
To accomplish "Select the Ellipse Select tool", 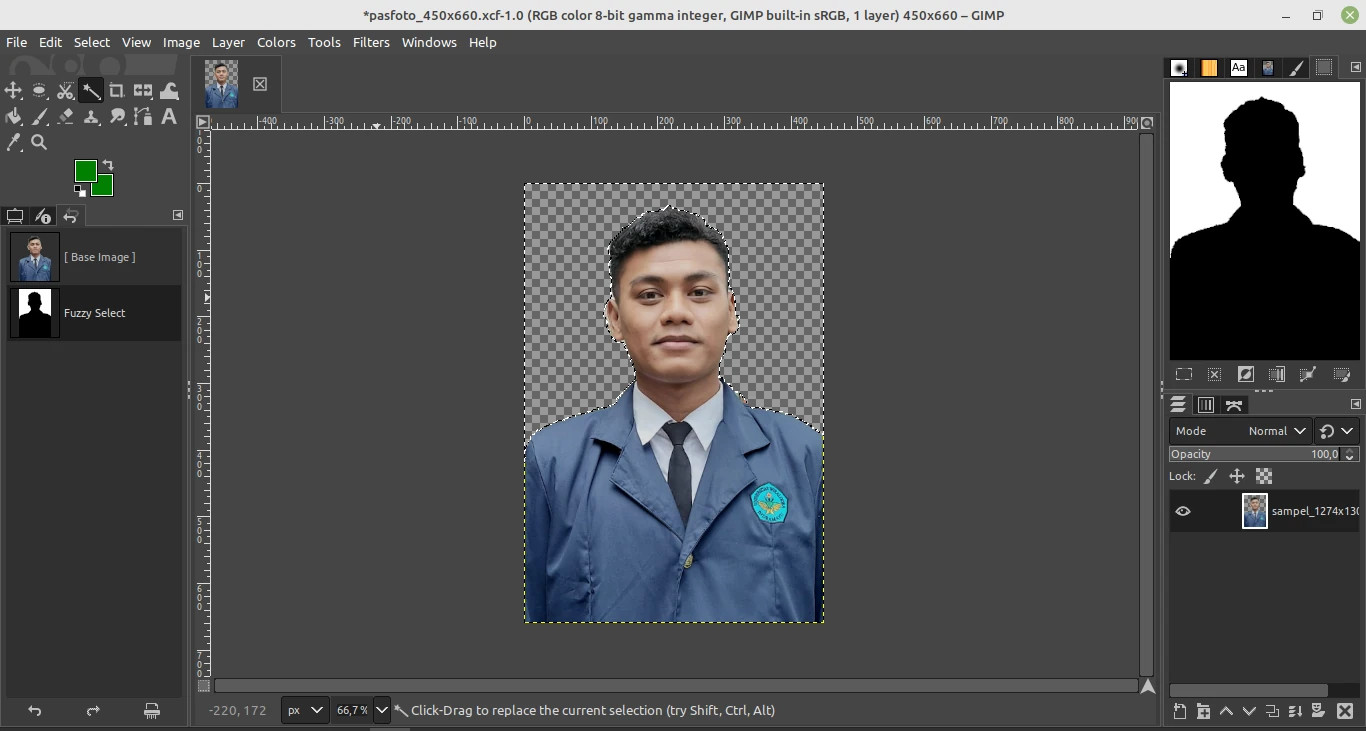I will click(39, 91).
